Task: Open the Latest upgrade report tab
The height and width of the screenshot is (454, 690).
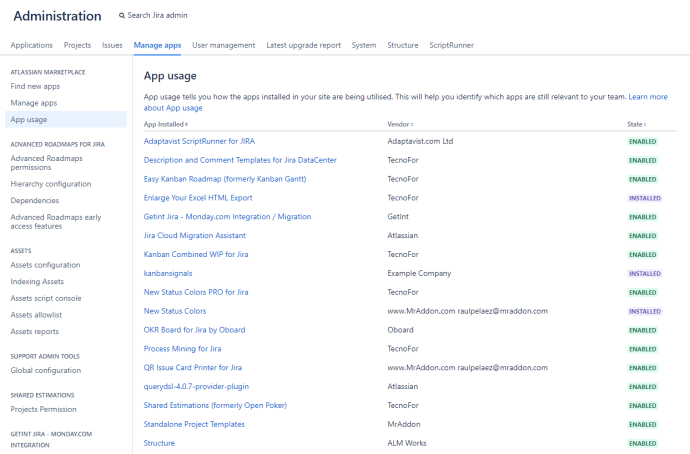Action: pos(303,45)
